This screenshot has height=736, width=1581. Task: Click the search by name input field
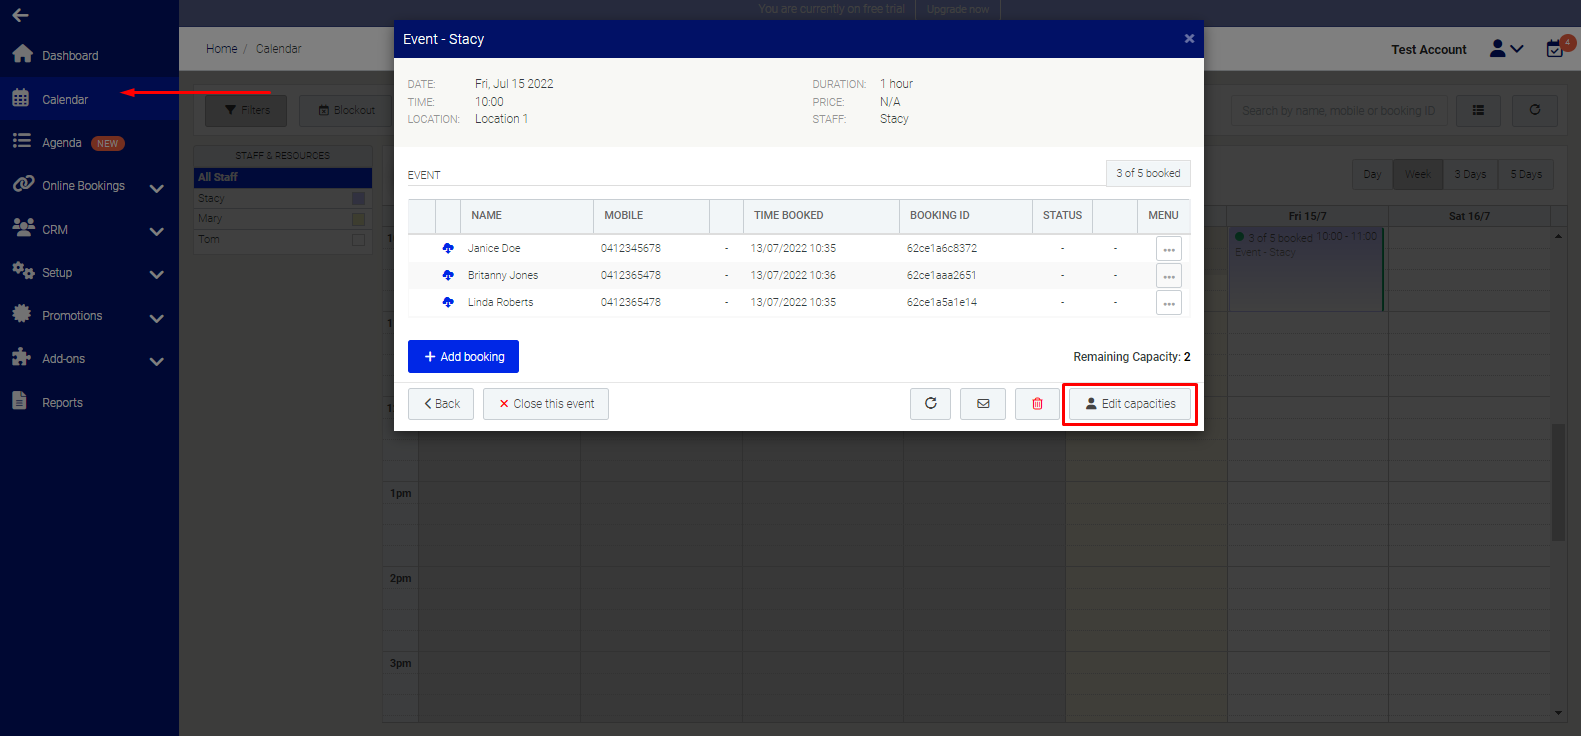(x=1339, y=111)
